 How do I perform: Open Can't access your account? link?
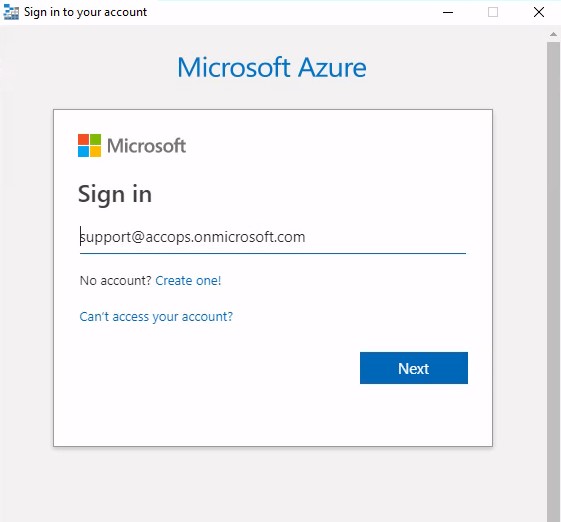tap(156, 317)
